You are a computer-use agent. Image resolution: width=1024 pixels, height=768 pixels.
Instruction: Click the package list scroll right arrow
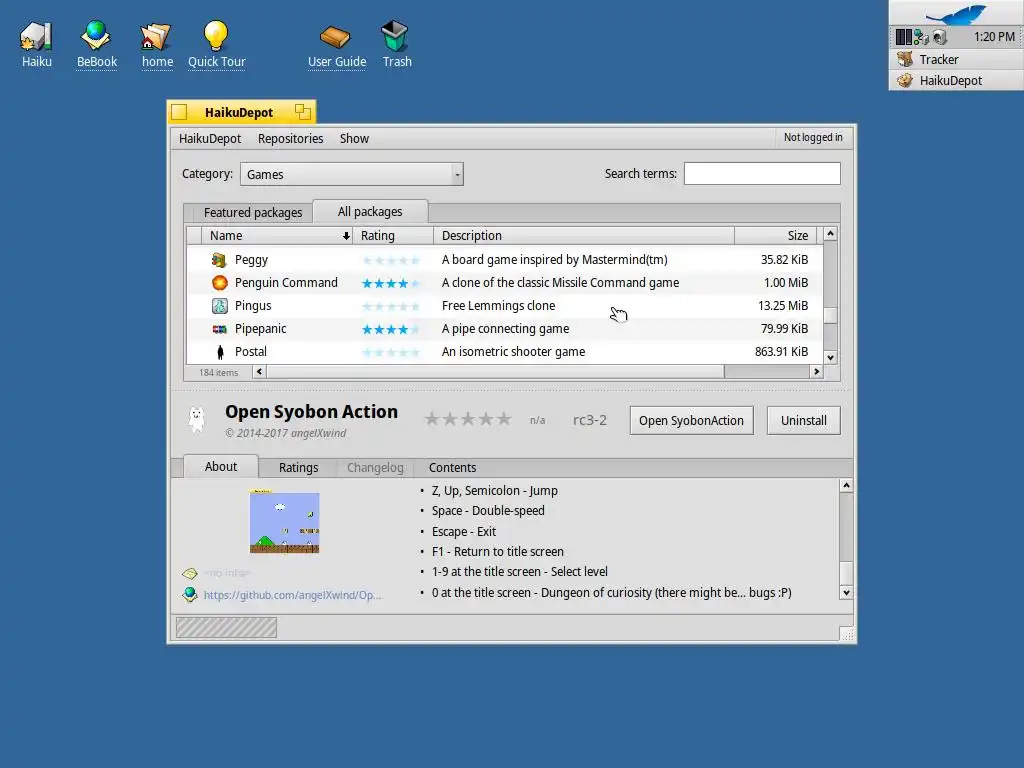(x=816, y=372)
